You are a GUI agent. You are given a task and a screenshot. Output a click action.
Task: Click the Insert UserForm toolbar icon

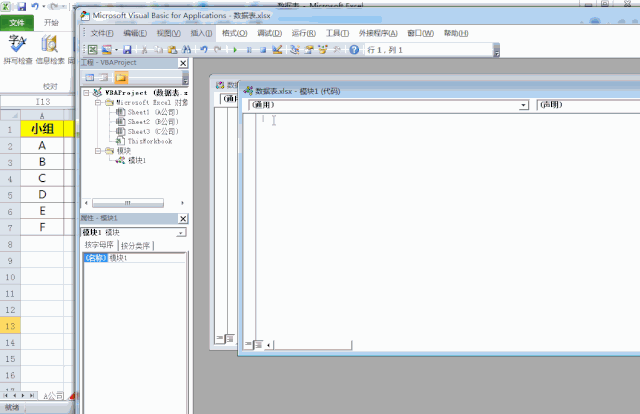tap(107, 50)
